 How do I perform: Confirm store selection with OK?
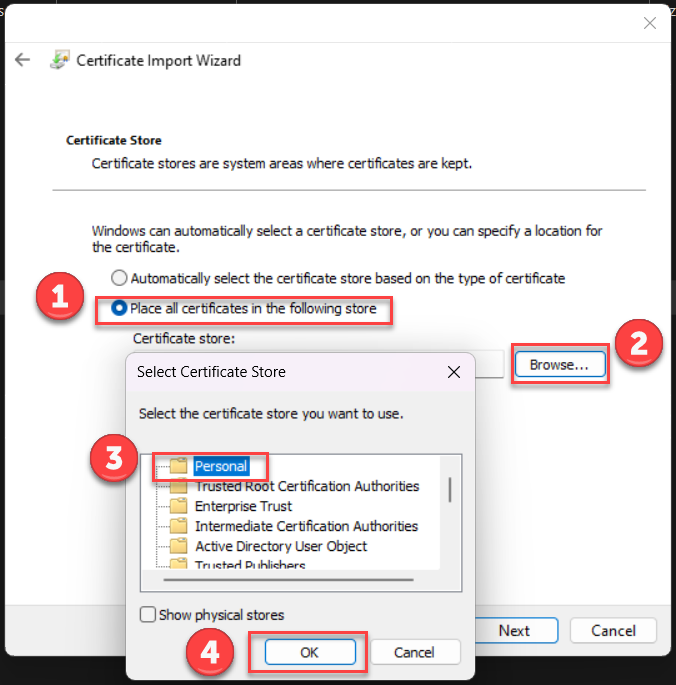(x=310, y=652)
